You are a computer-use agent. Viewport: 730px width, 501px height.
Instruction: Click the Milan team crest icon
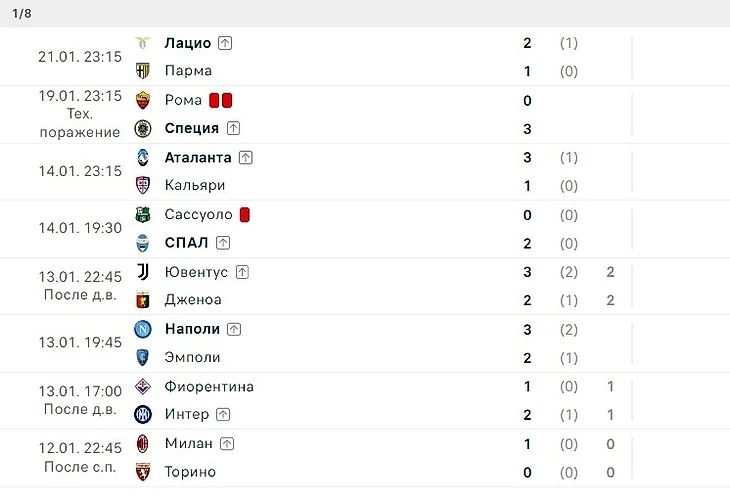point(142,444)
